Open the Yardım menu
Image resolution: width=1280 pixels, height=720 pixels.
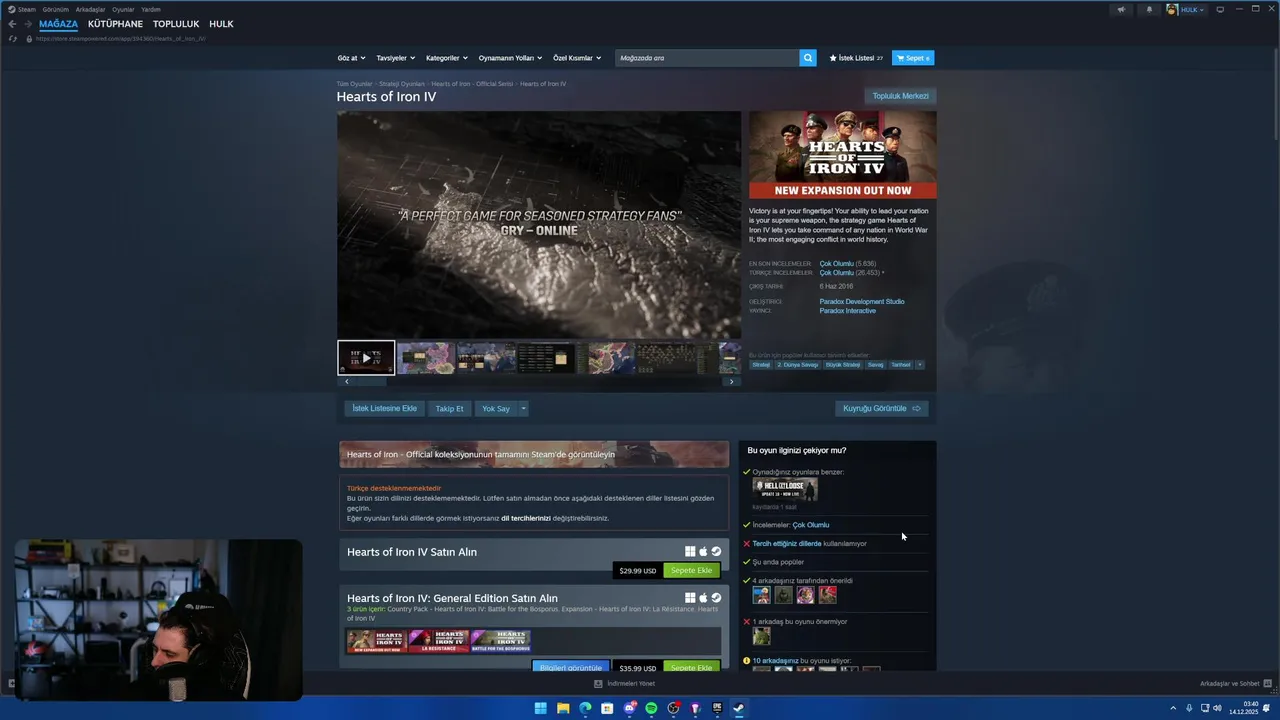tap(151, 9)
